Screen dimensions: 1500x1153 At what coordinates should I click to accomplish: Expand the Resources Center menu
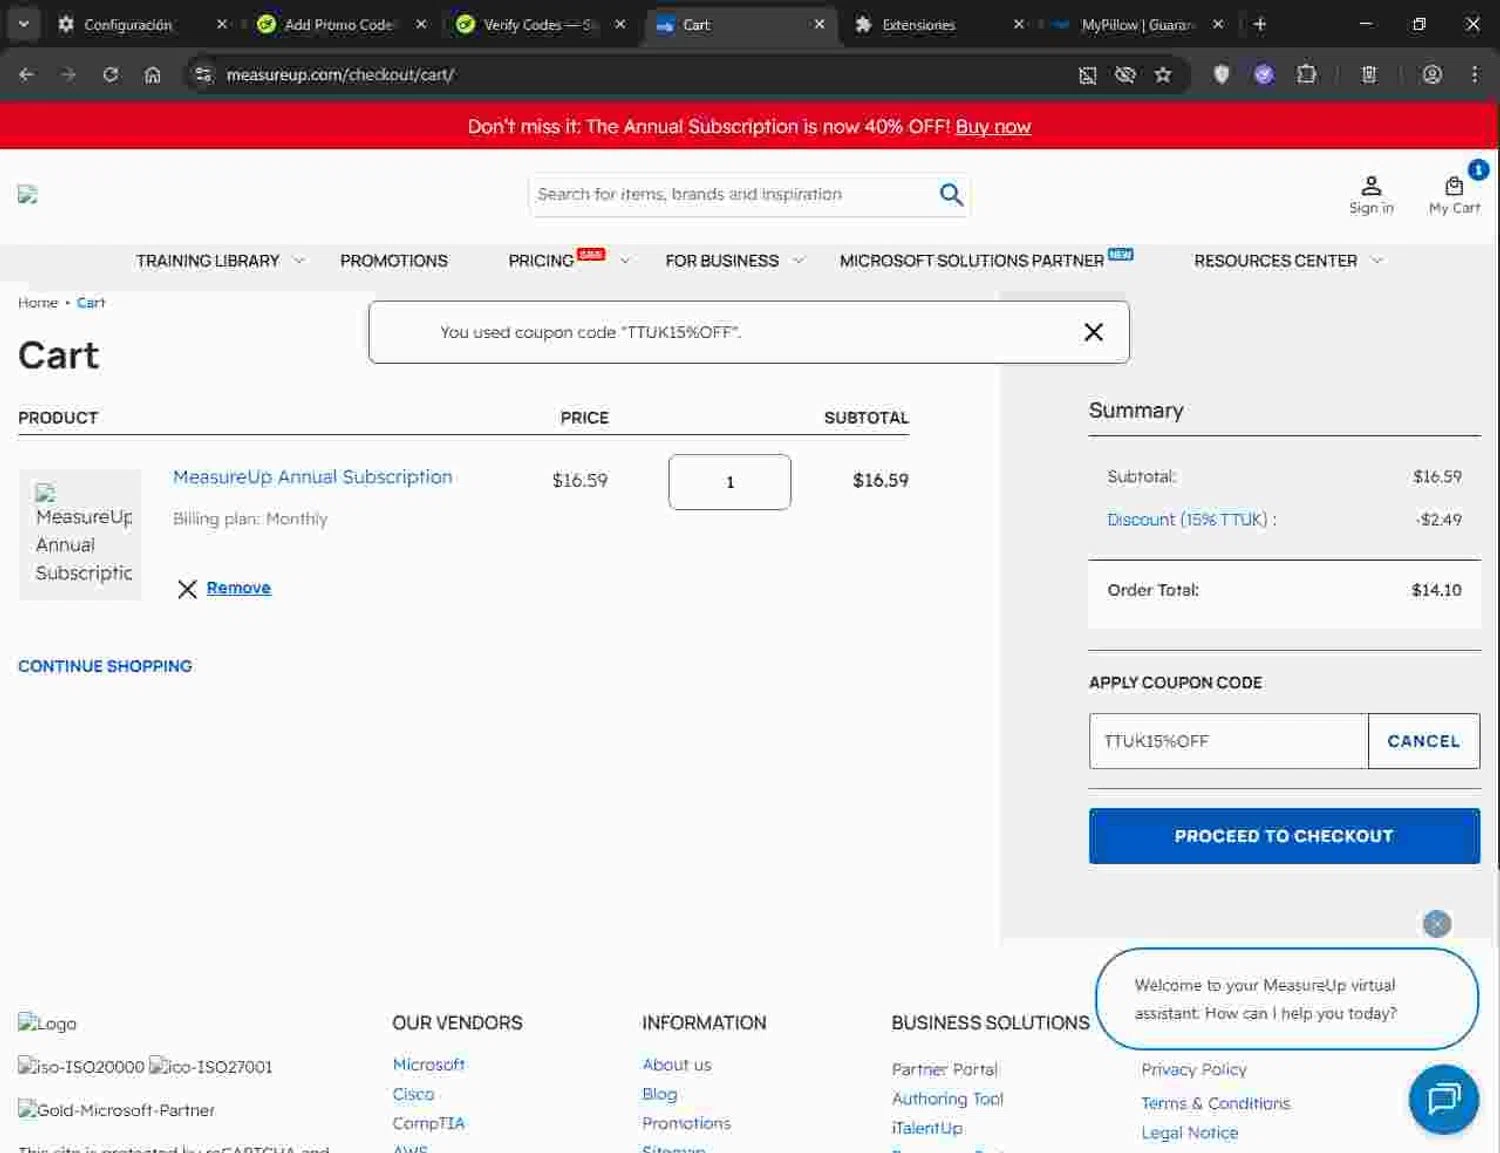coord(1288,260)
